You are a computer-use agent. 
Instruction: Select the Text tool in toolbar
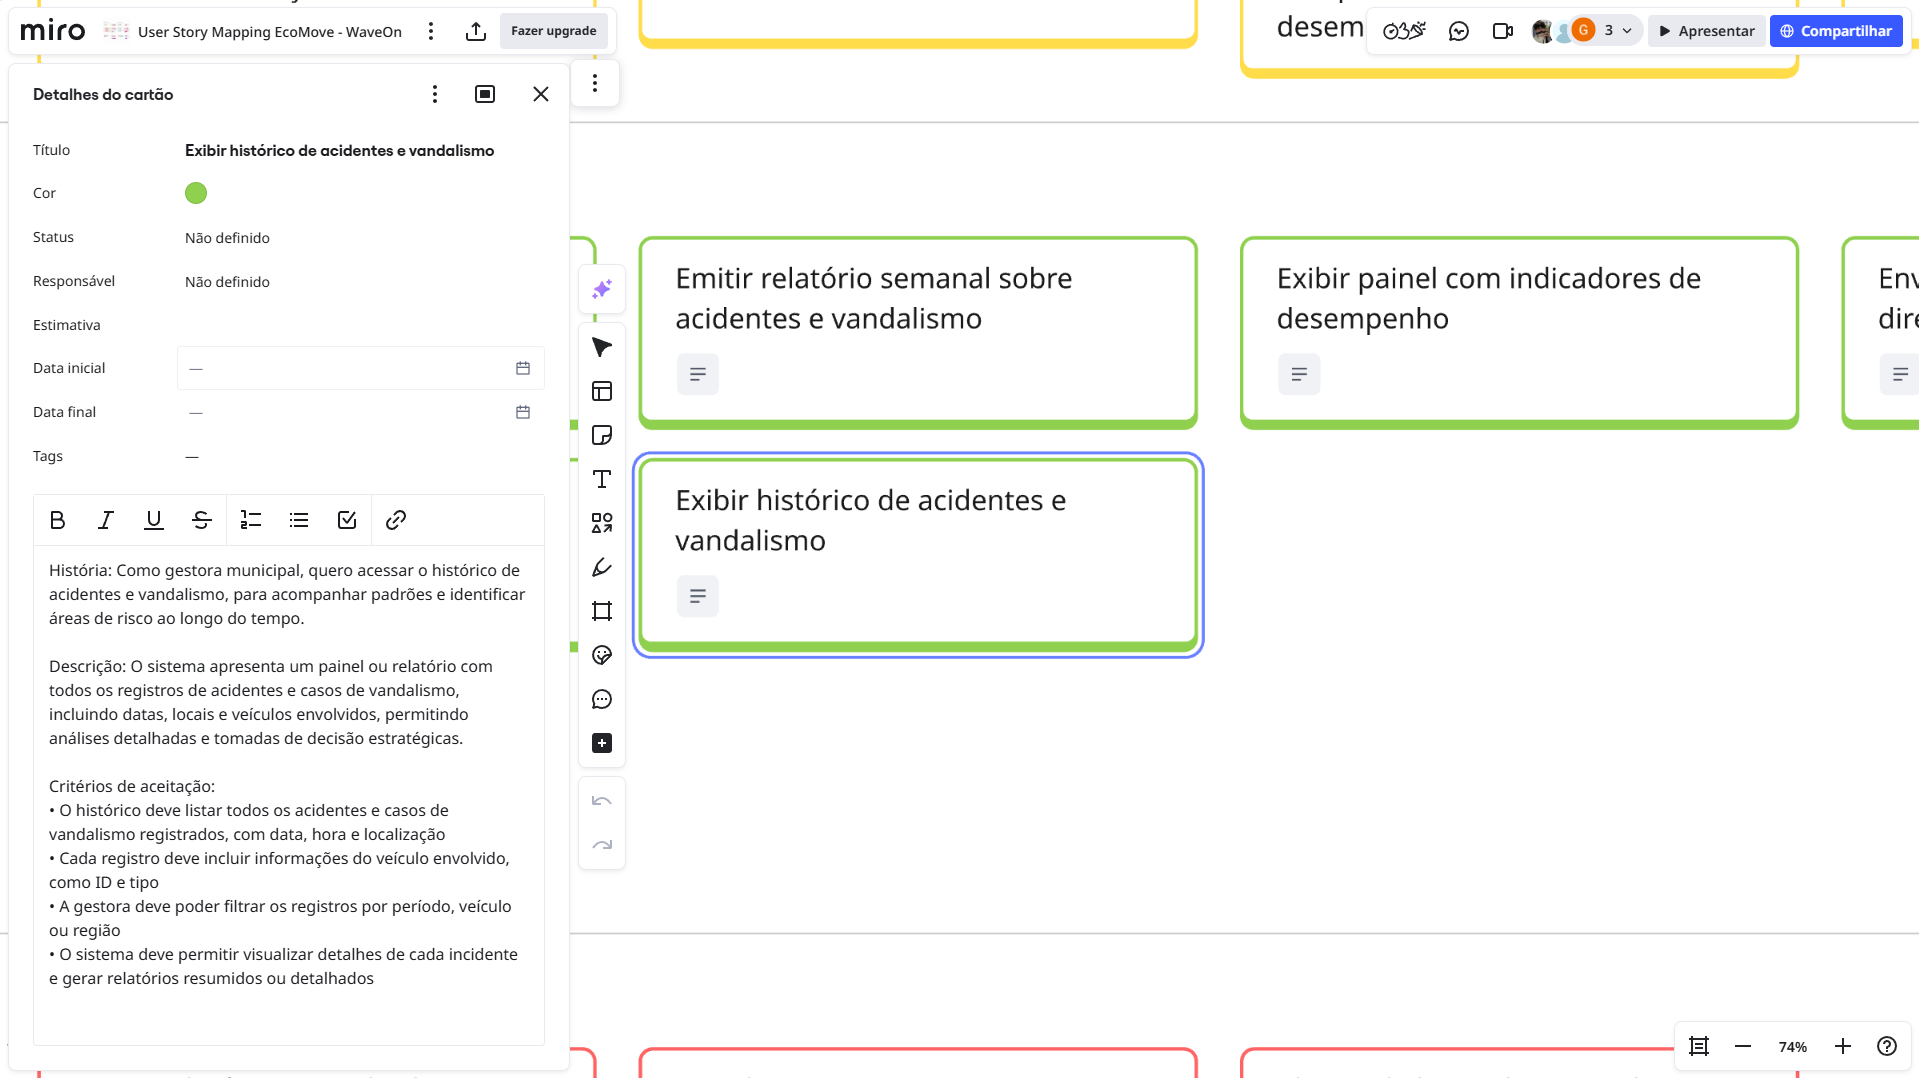(601, 479)
